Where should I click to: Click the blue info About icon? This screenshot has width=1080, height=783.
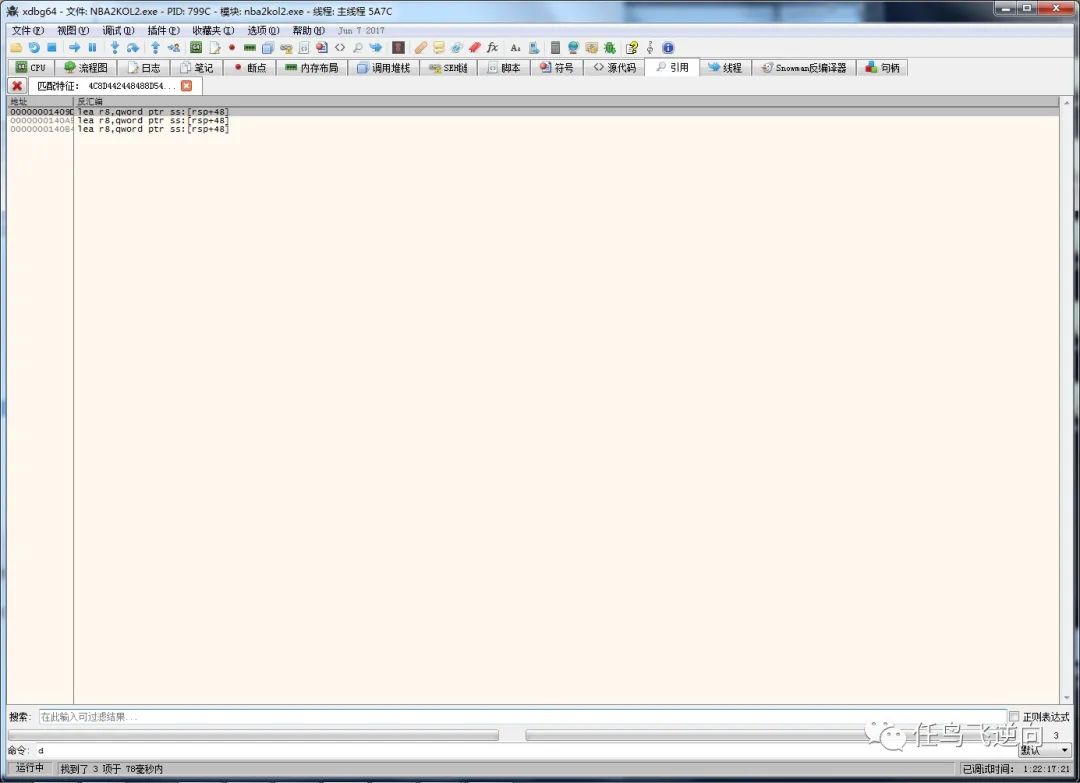tap(667, 48)
